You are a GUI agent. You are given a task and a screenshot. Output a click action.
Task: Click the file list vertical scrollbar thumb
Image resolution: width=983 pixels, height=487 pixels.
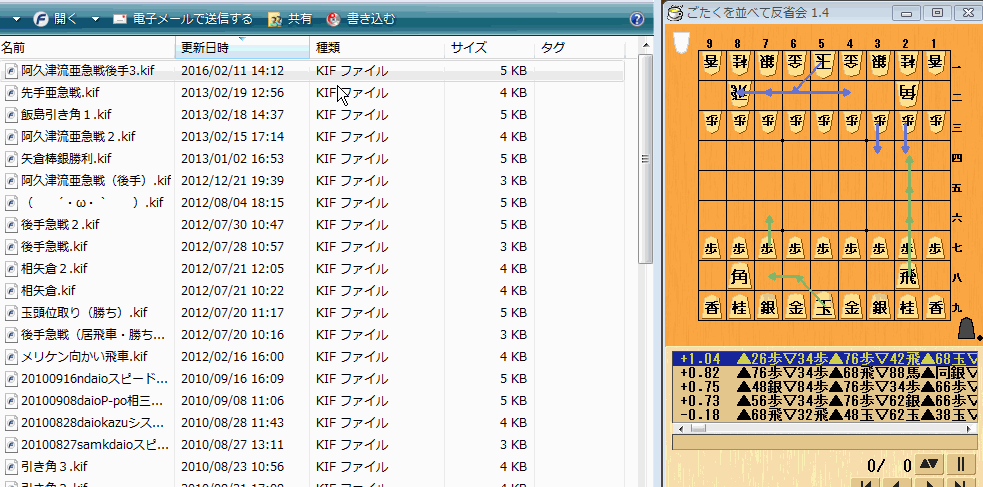point(645,159)
